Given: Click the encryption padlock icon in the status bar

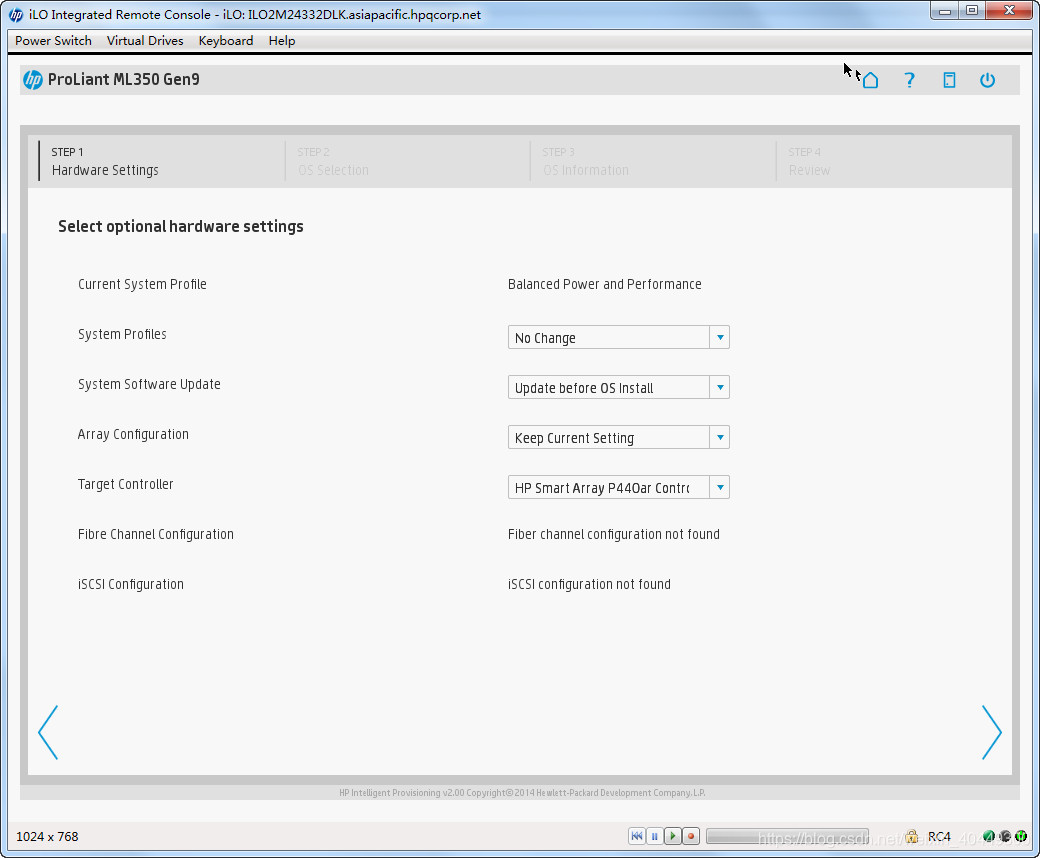Looking at the screenshot, I should (x=912, y=836).
